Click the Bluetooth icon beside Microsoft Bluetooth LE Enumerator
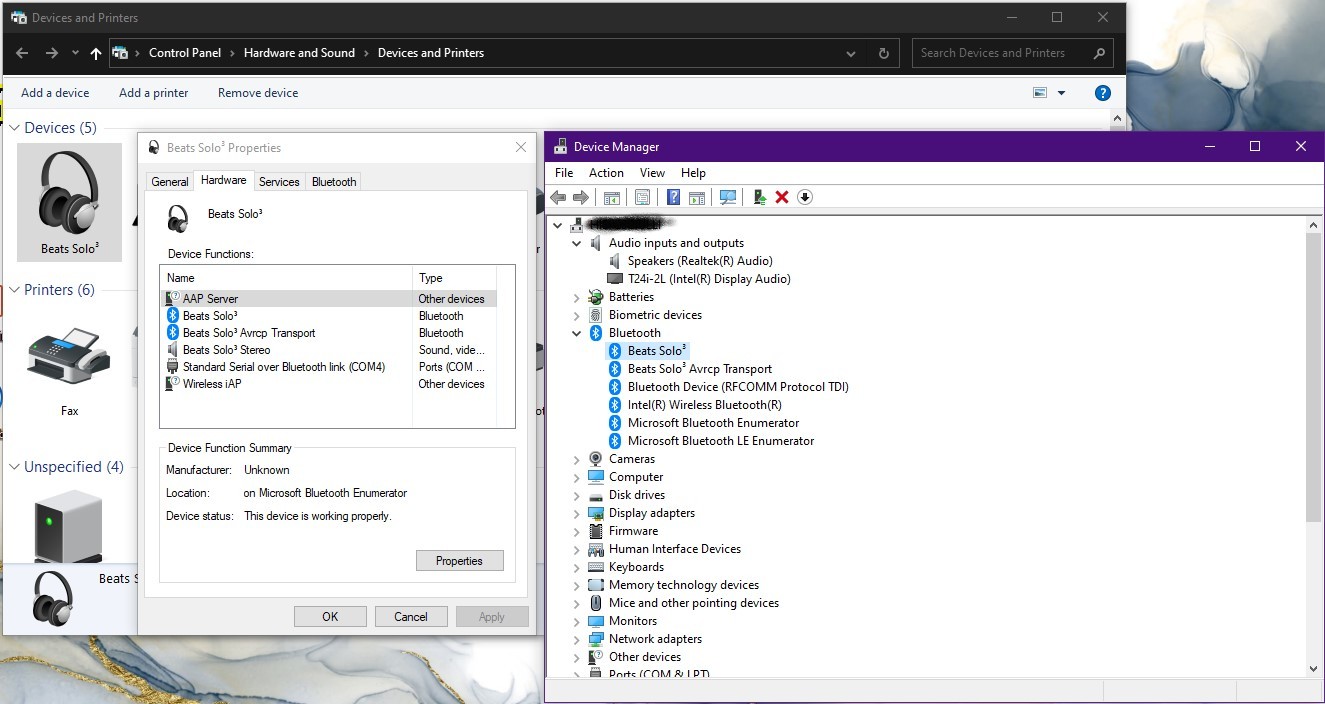Screen dimensions: 1325x704 pyautogui.click(x=615, y=441)
